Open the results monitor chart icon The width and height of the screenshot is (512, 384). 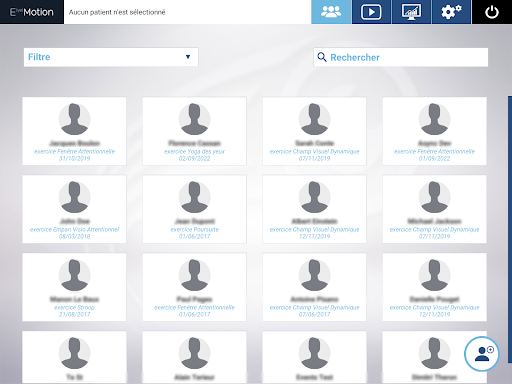coord(411,12)
